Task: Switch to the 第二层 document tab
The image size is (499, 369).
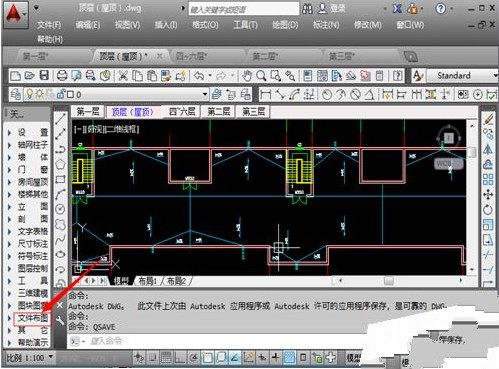Action: coord(266,56)
